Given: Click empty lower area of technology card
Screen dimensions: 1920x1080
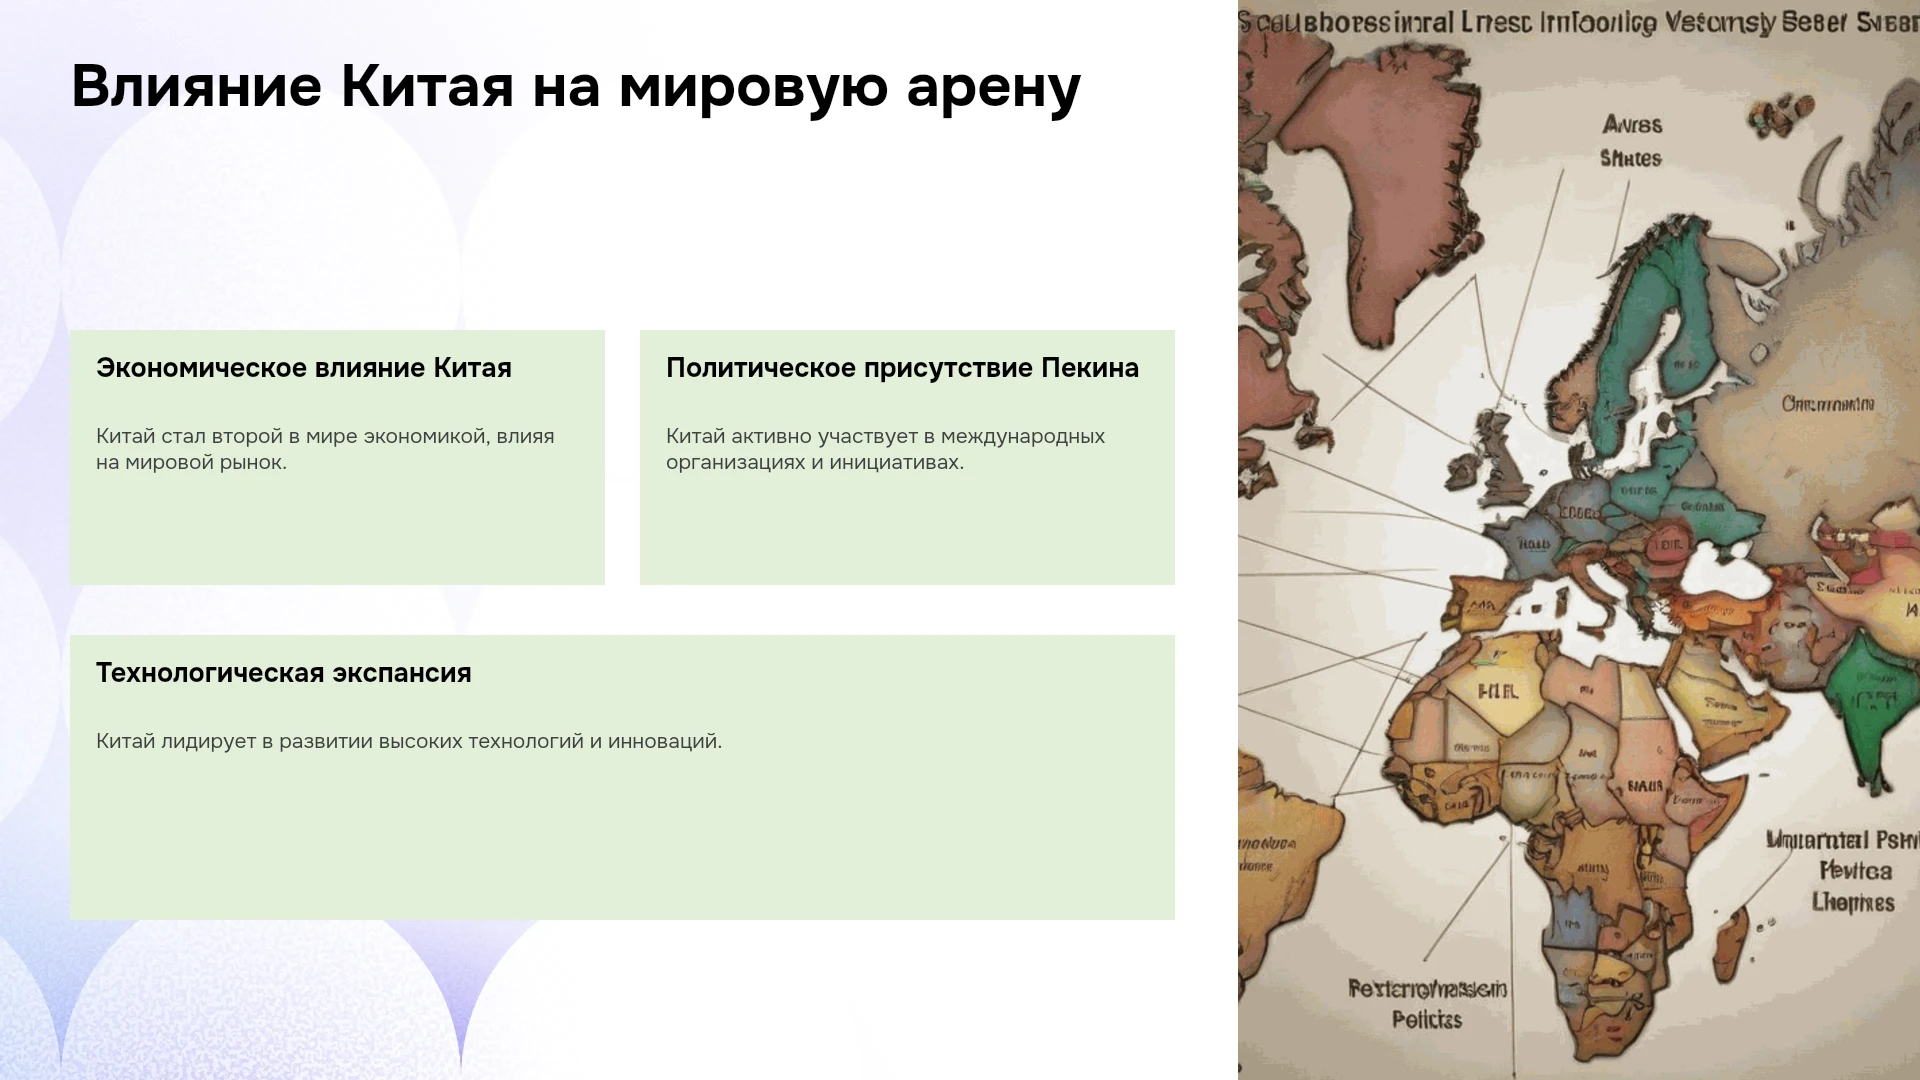Looking at the screenshot, I should pos(622,840).
